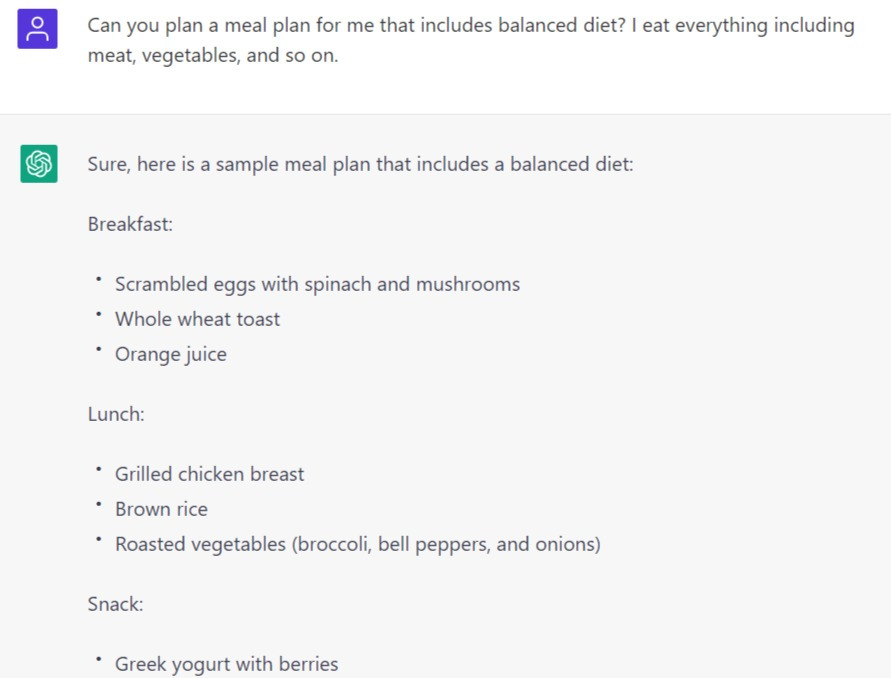Select the "Lunch:" heading
The width and height of the screenshot is (891, 678).
point(116,414)
